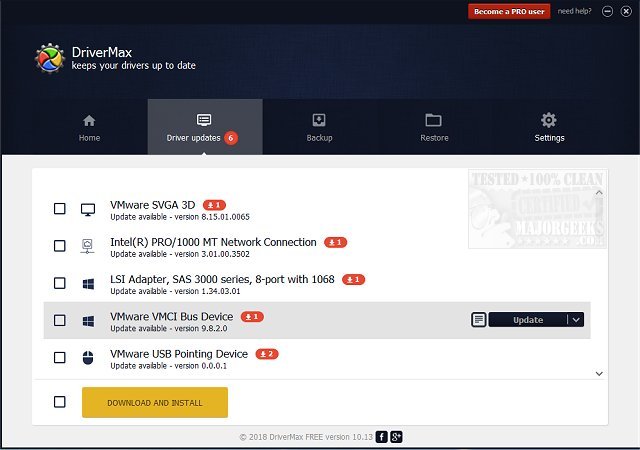The width and height of the screenshot is (640, 450).
Task: Expand the Update button dropdown arrow
Action: [x=576, y=320]
